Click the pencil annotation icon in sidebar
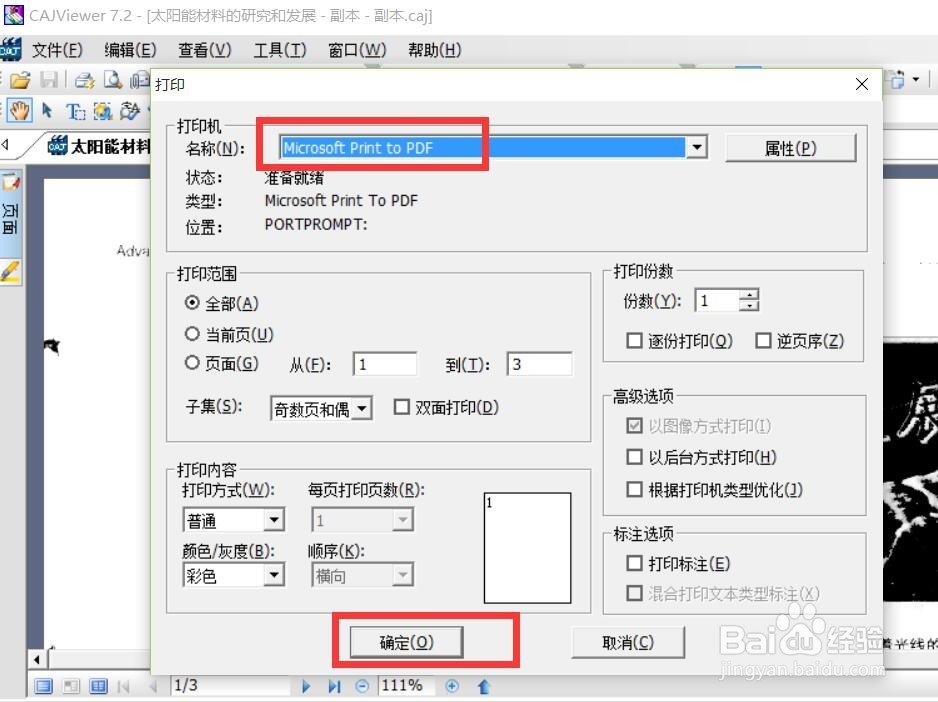Image resolution: width=938 pixels, height=702 pixels. (x=10, y=271)
